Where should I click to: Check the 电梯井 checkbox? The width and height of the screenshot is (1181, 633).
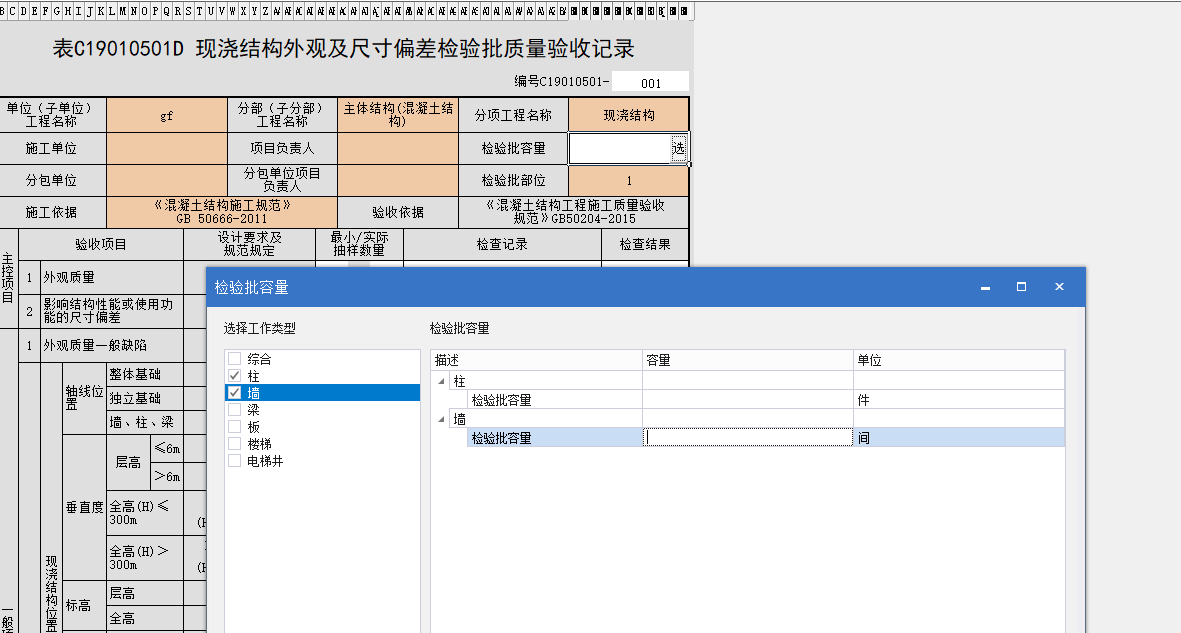[x=234, y=461]
